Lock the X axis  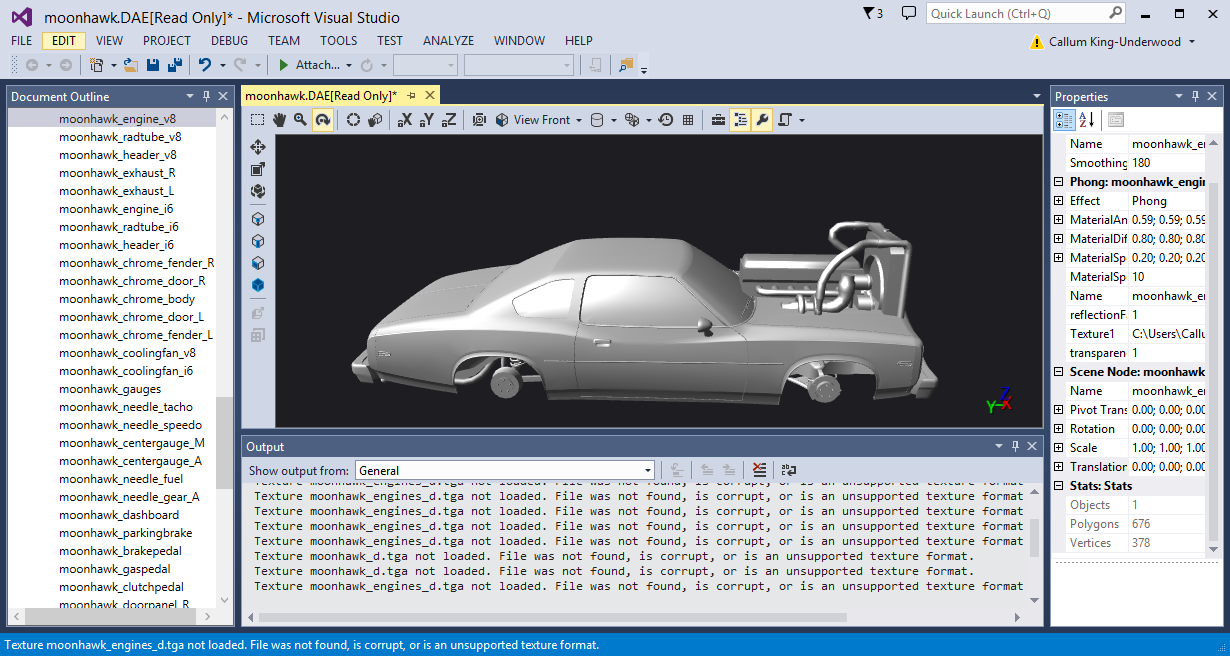(x=405, y=120)
